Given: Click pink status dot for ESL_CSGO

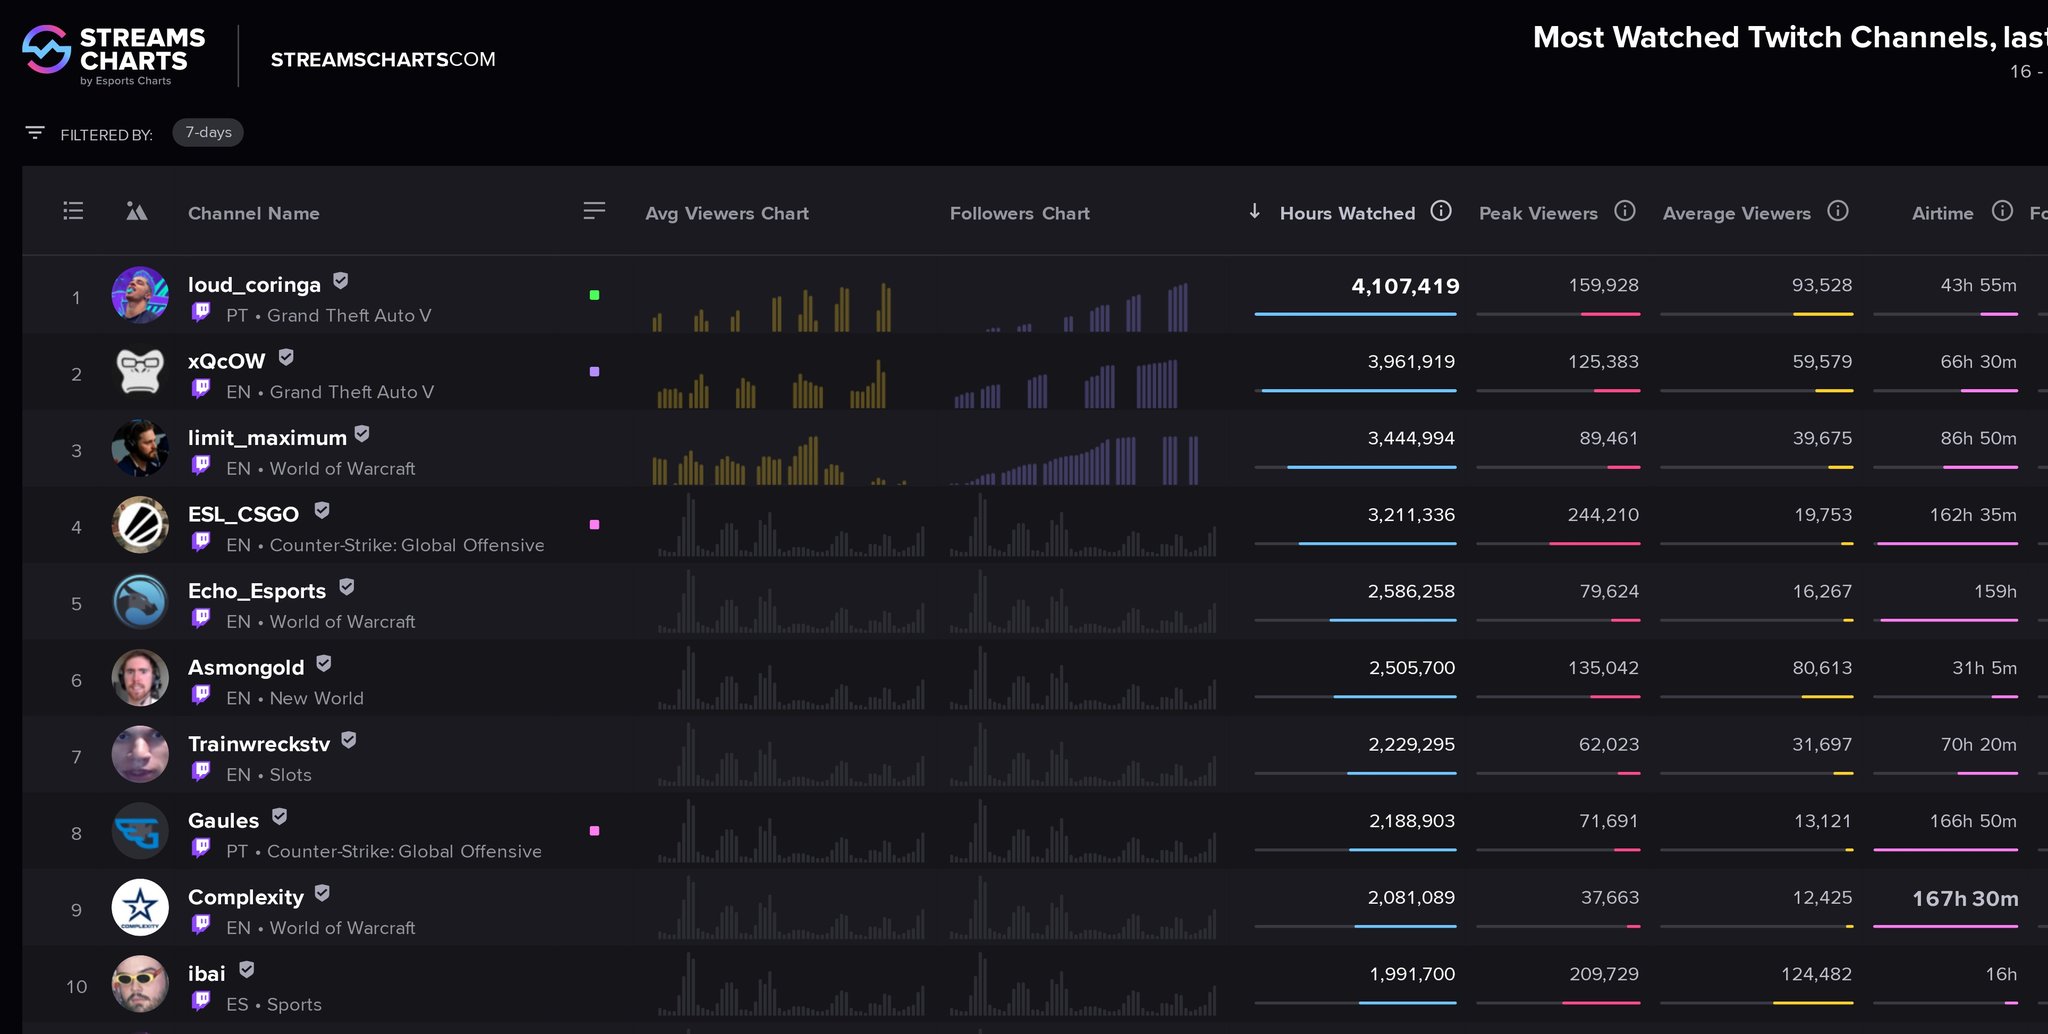Looking at the screenshot, I should point(594,524).
